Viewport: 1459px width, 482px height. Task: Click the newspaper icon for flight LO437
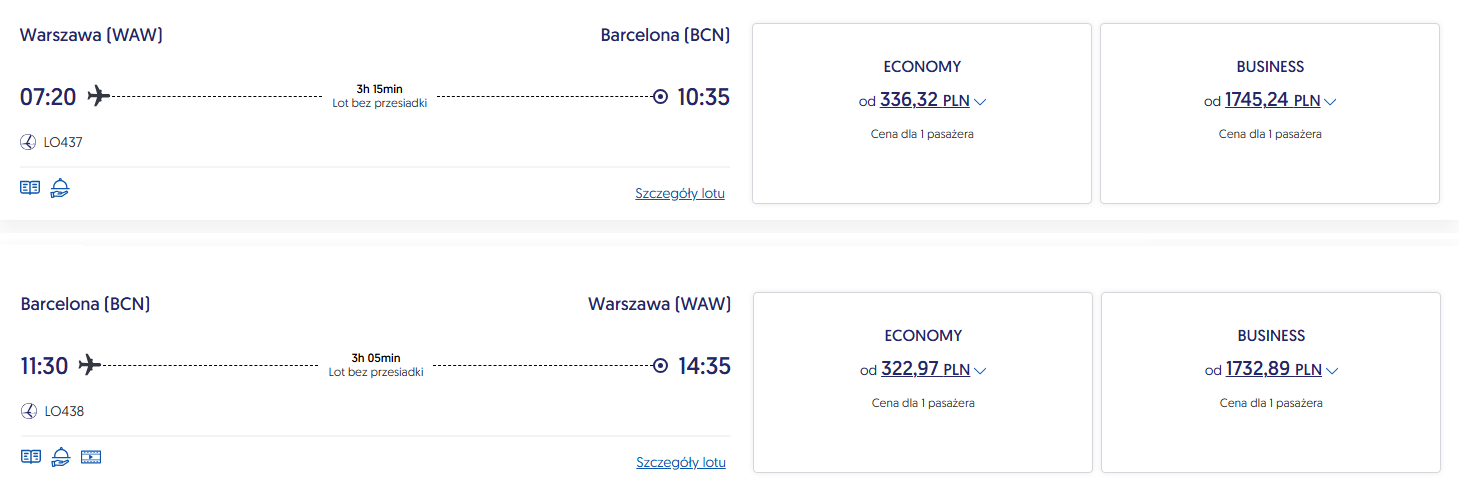(30, 188)
